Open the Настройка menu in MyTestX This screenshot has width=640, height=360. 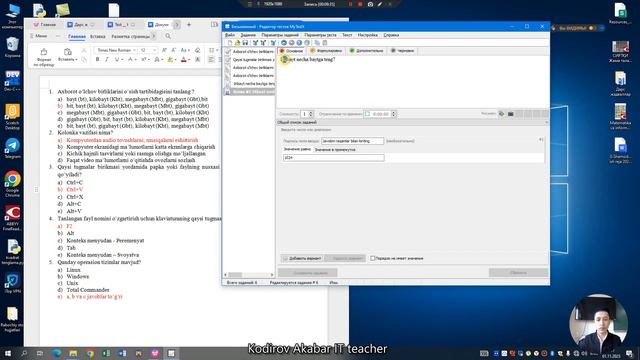click(x=368, y=35)
